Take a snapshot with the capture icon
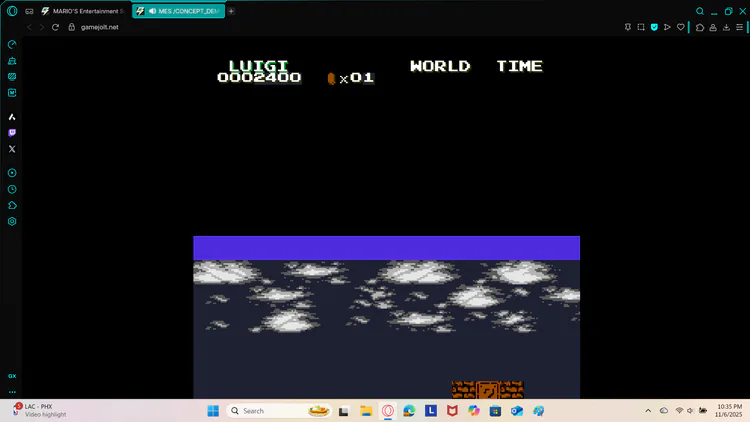Viewport: 750px width, 422px height. point(641,27)
